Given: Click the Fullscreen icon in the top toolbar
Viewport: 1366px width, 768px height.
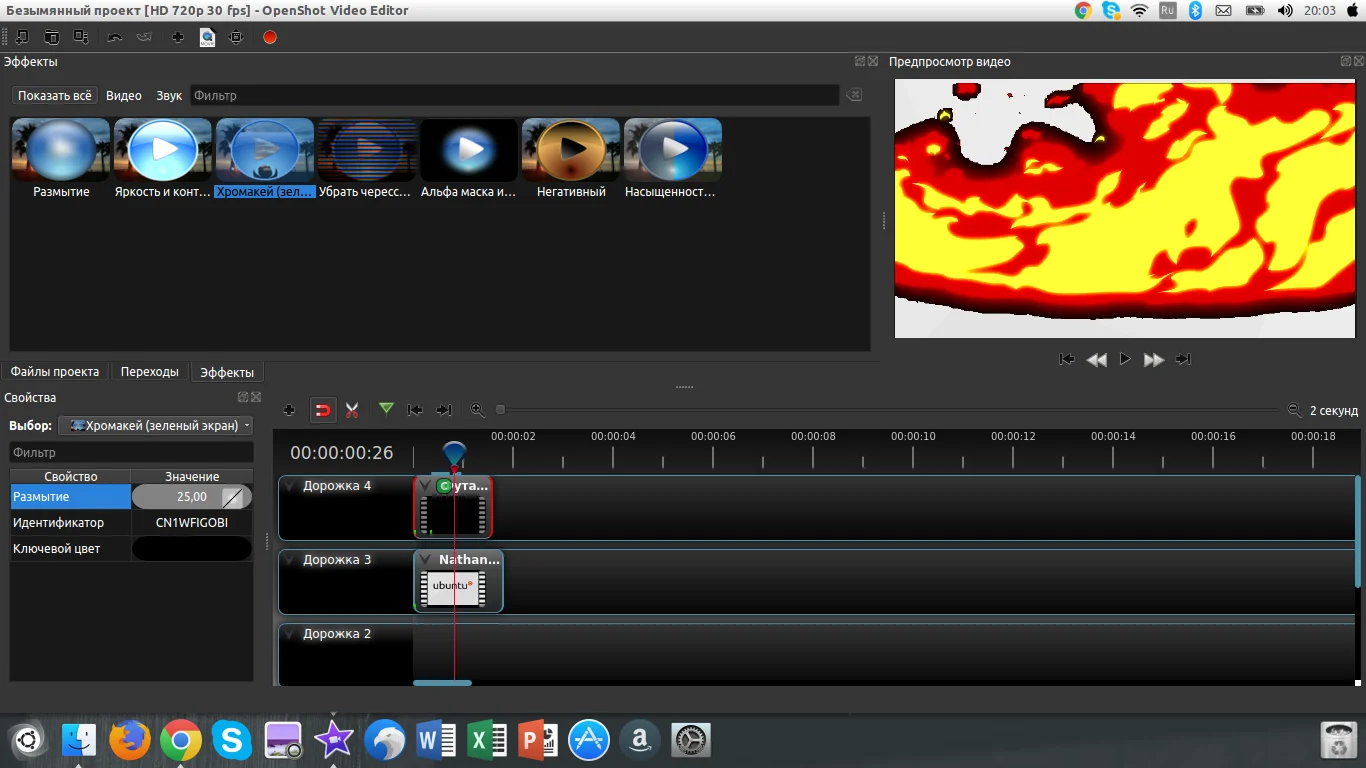Looking at the screenshot, I should (236, 37).
